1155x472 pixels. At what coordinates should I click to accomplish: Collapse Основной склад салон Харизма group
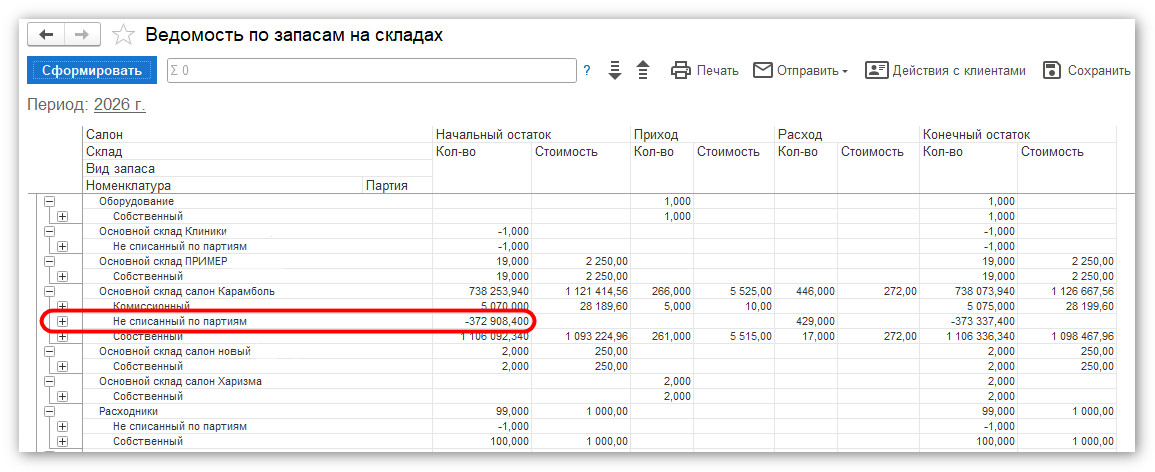[50, 381]
